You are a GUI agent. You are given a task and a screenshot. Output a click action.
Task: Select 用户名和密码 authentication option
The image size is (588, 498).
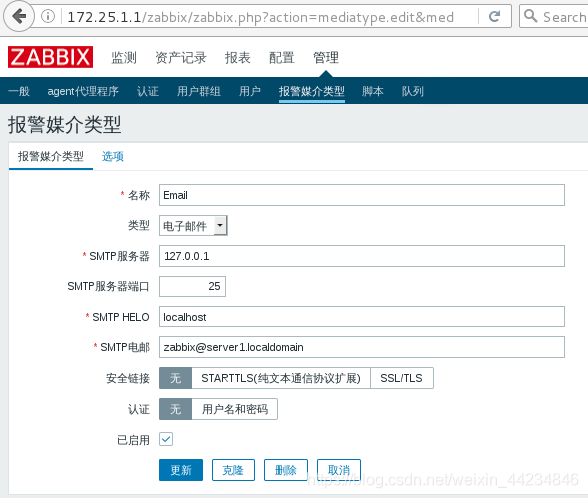pos(235,409)
